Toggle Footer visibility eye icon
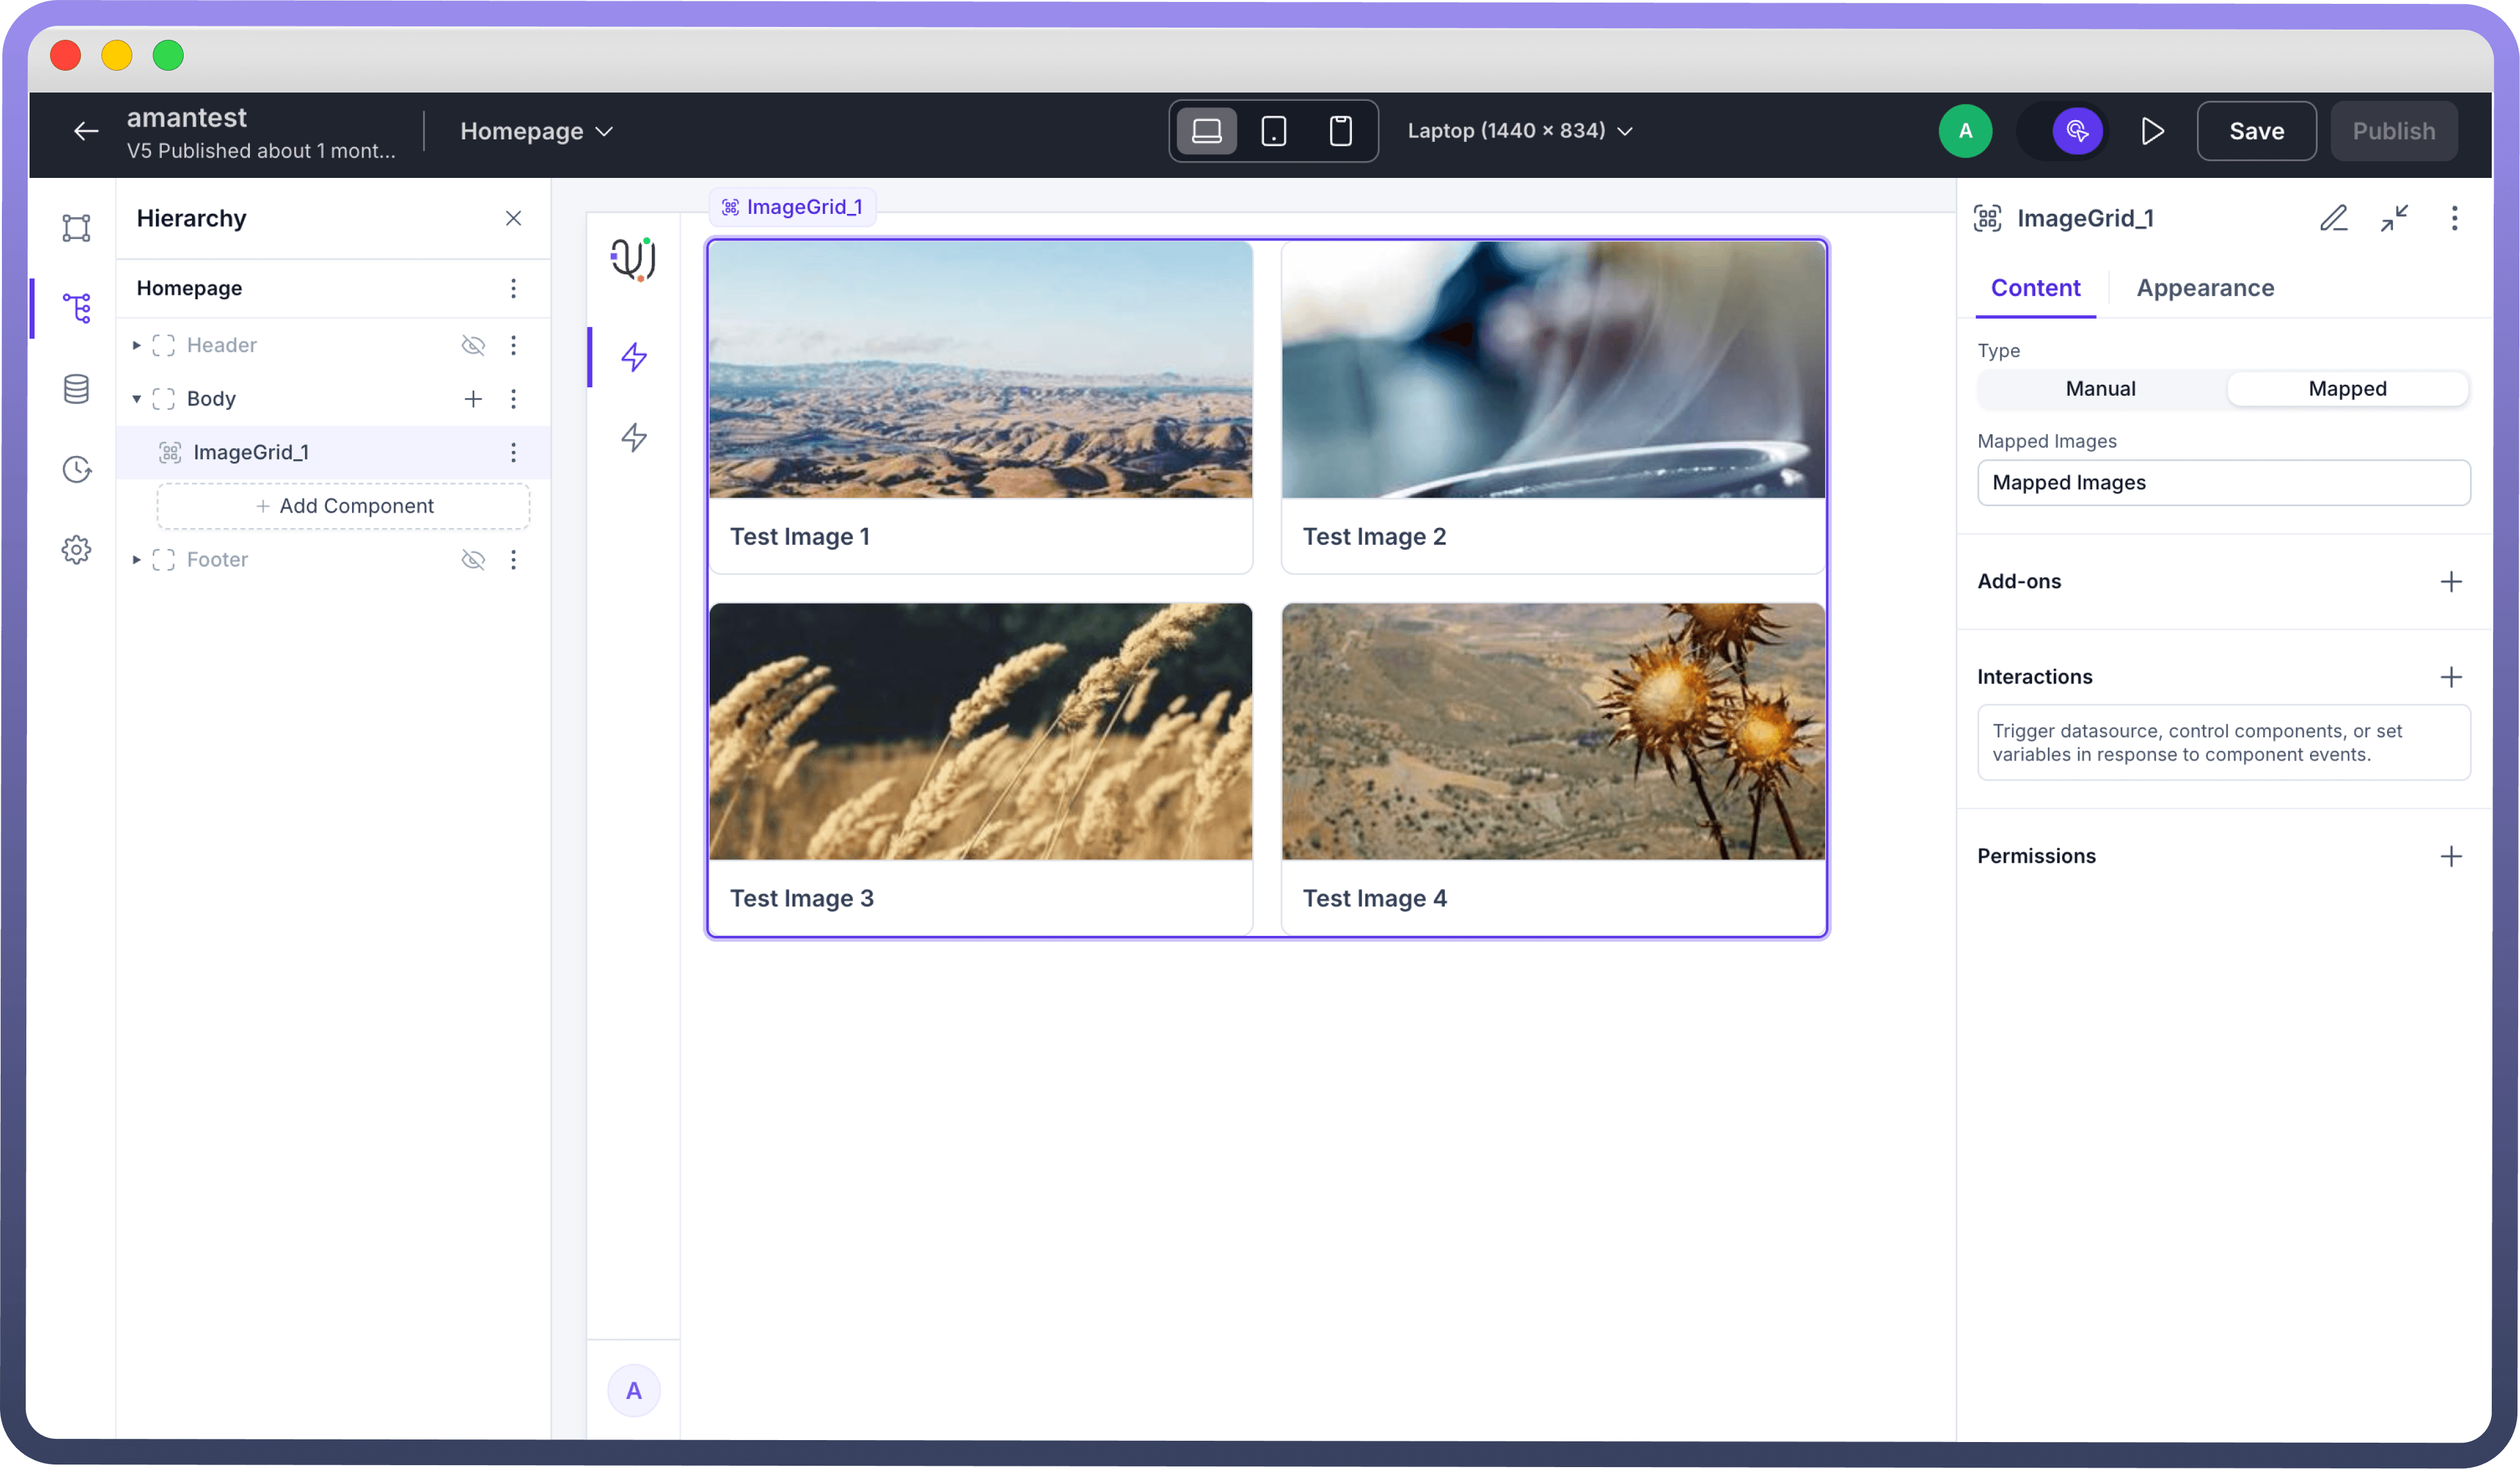2520x1469 pixels. 473,560
